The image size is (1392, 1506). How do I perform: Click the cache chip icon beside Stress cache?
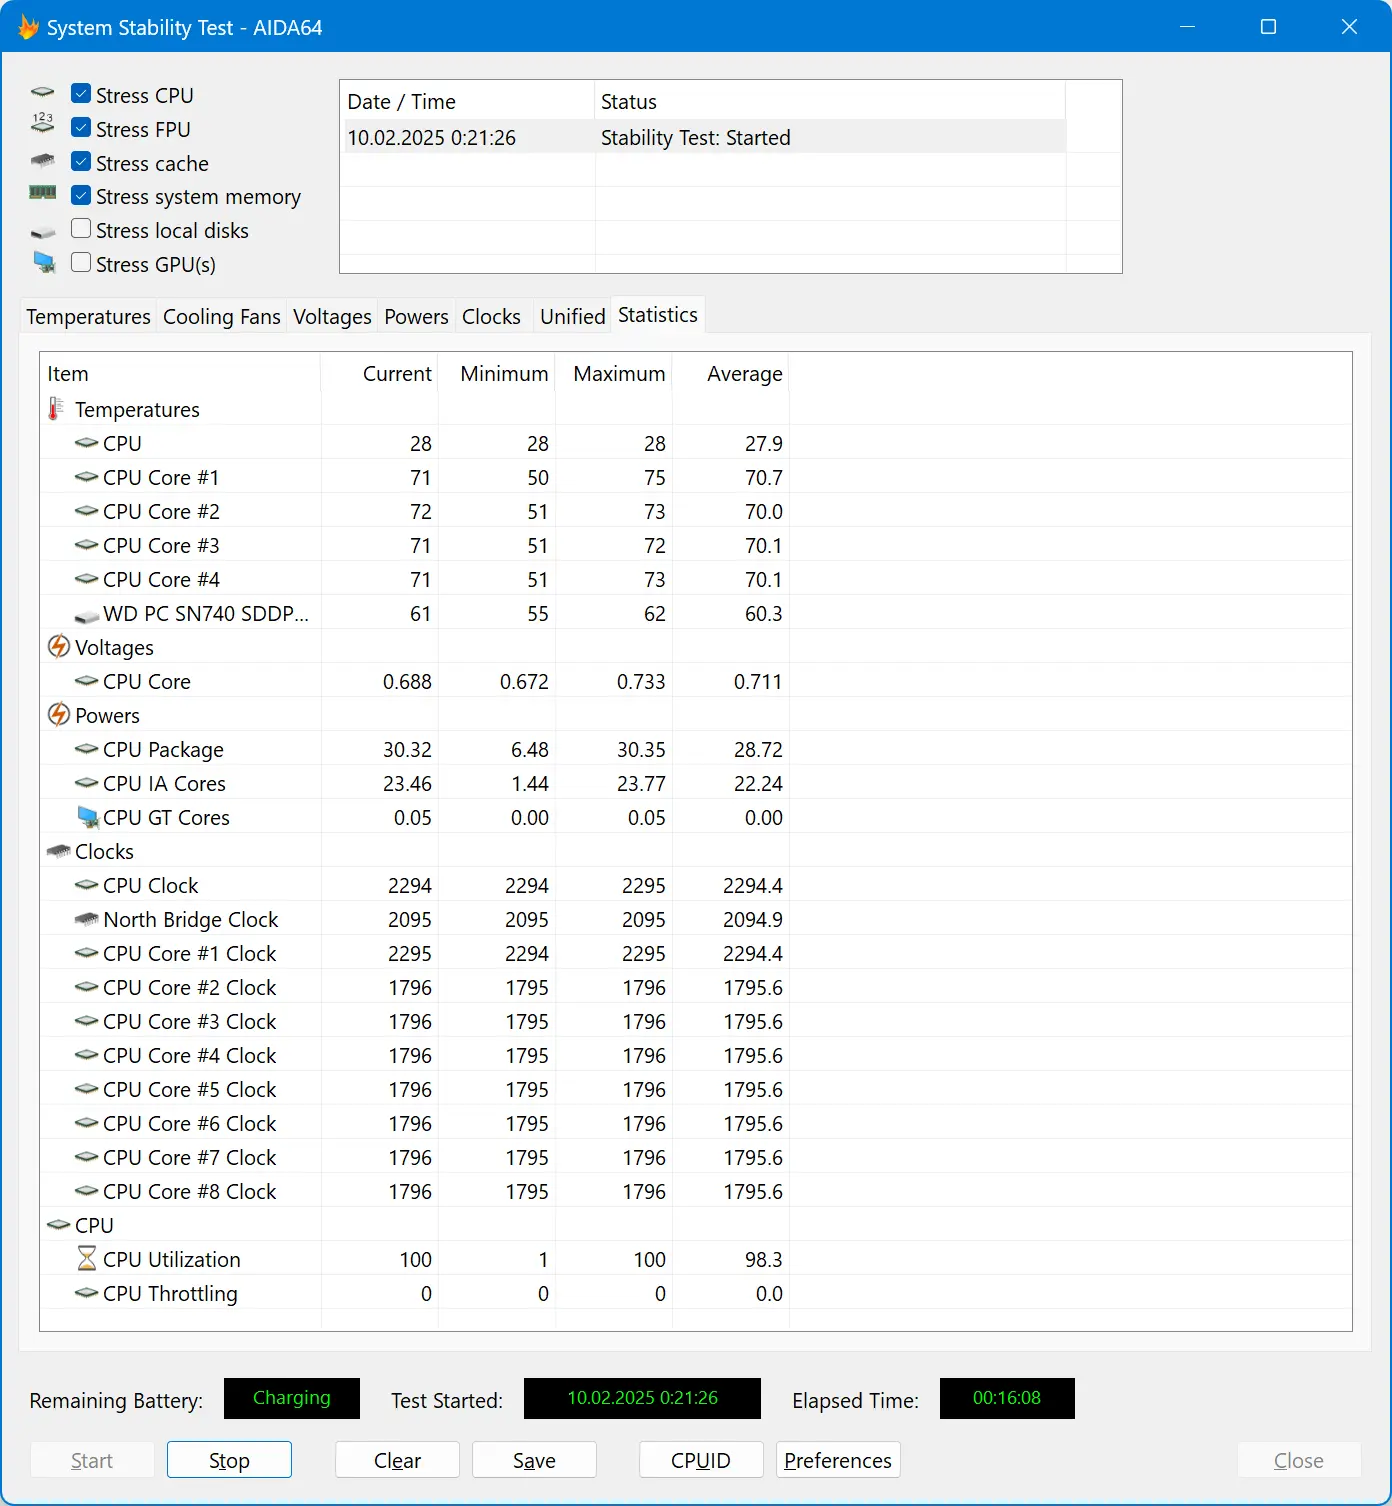42,160
